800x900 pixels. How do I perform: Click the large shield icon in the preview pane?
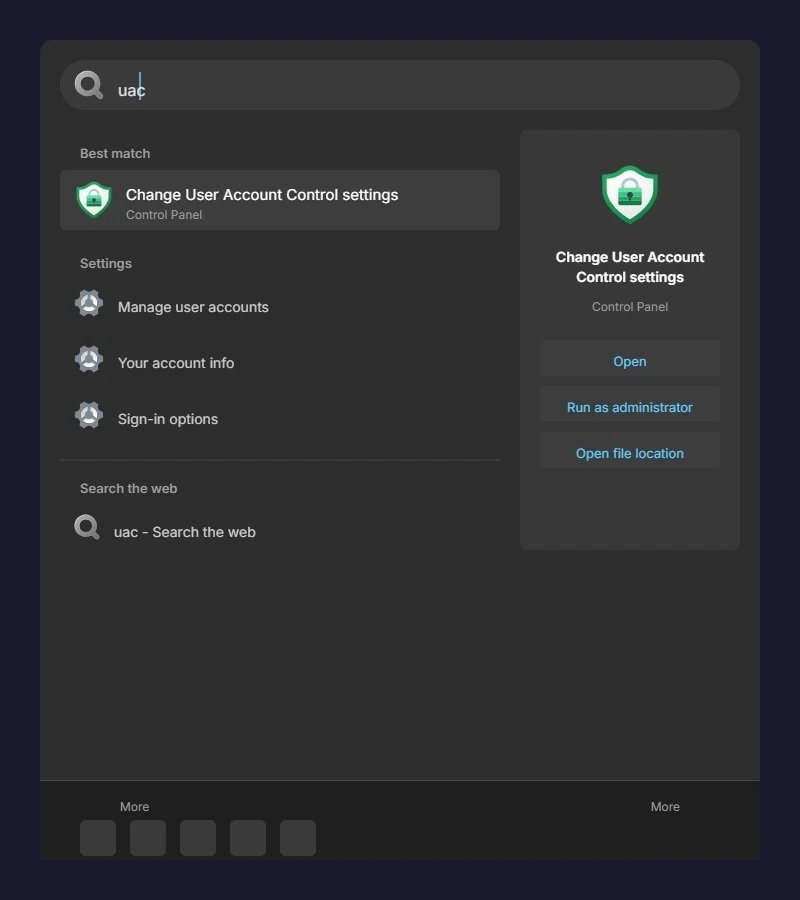(x=630, y=194)
